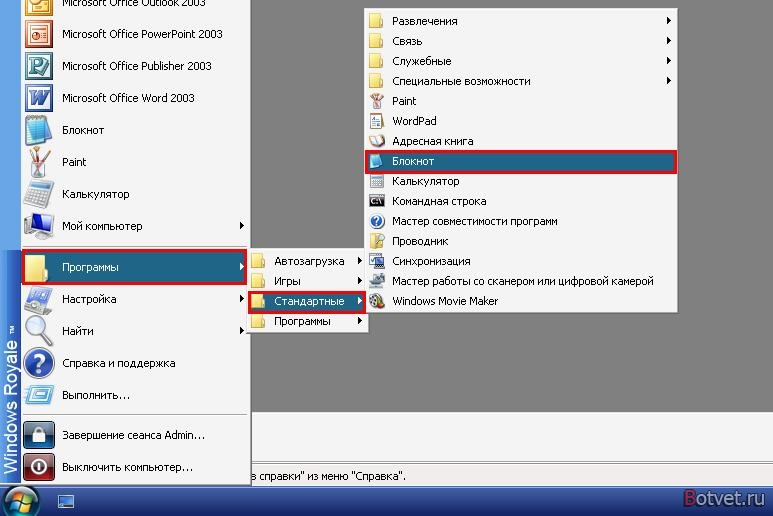Click the Синхронизация icon
773x516 pixels.
pos(377,261)
